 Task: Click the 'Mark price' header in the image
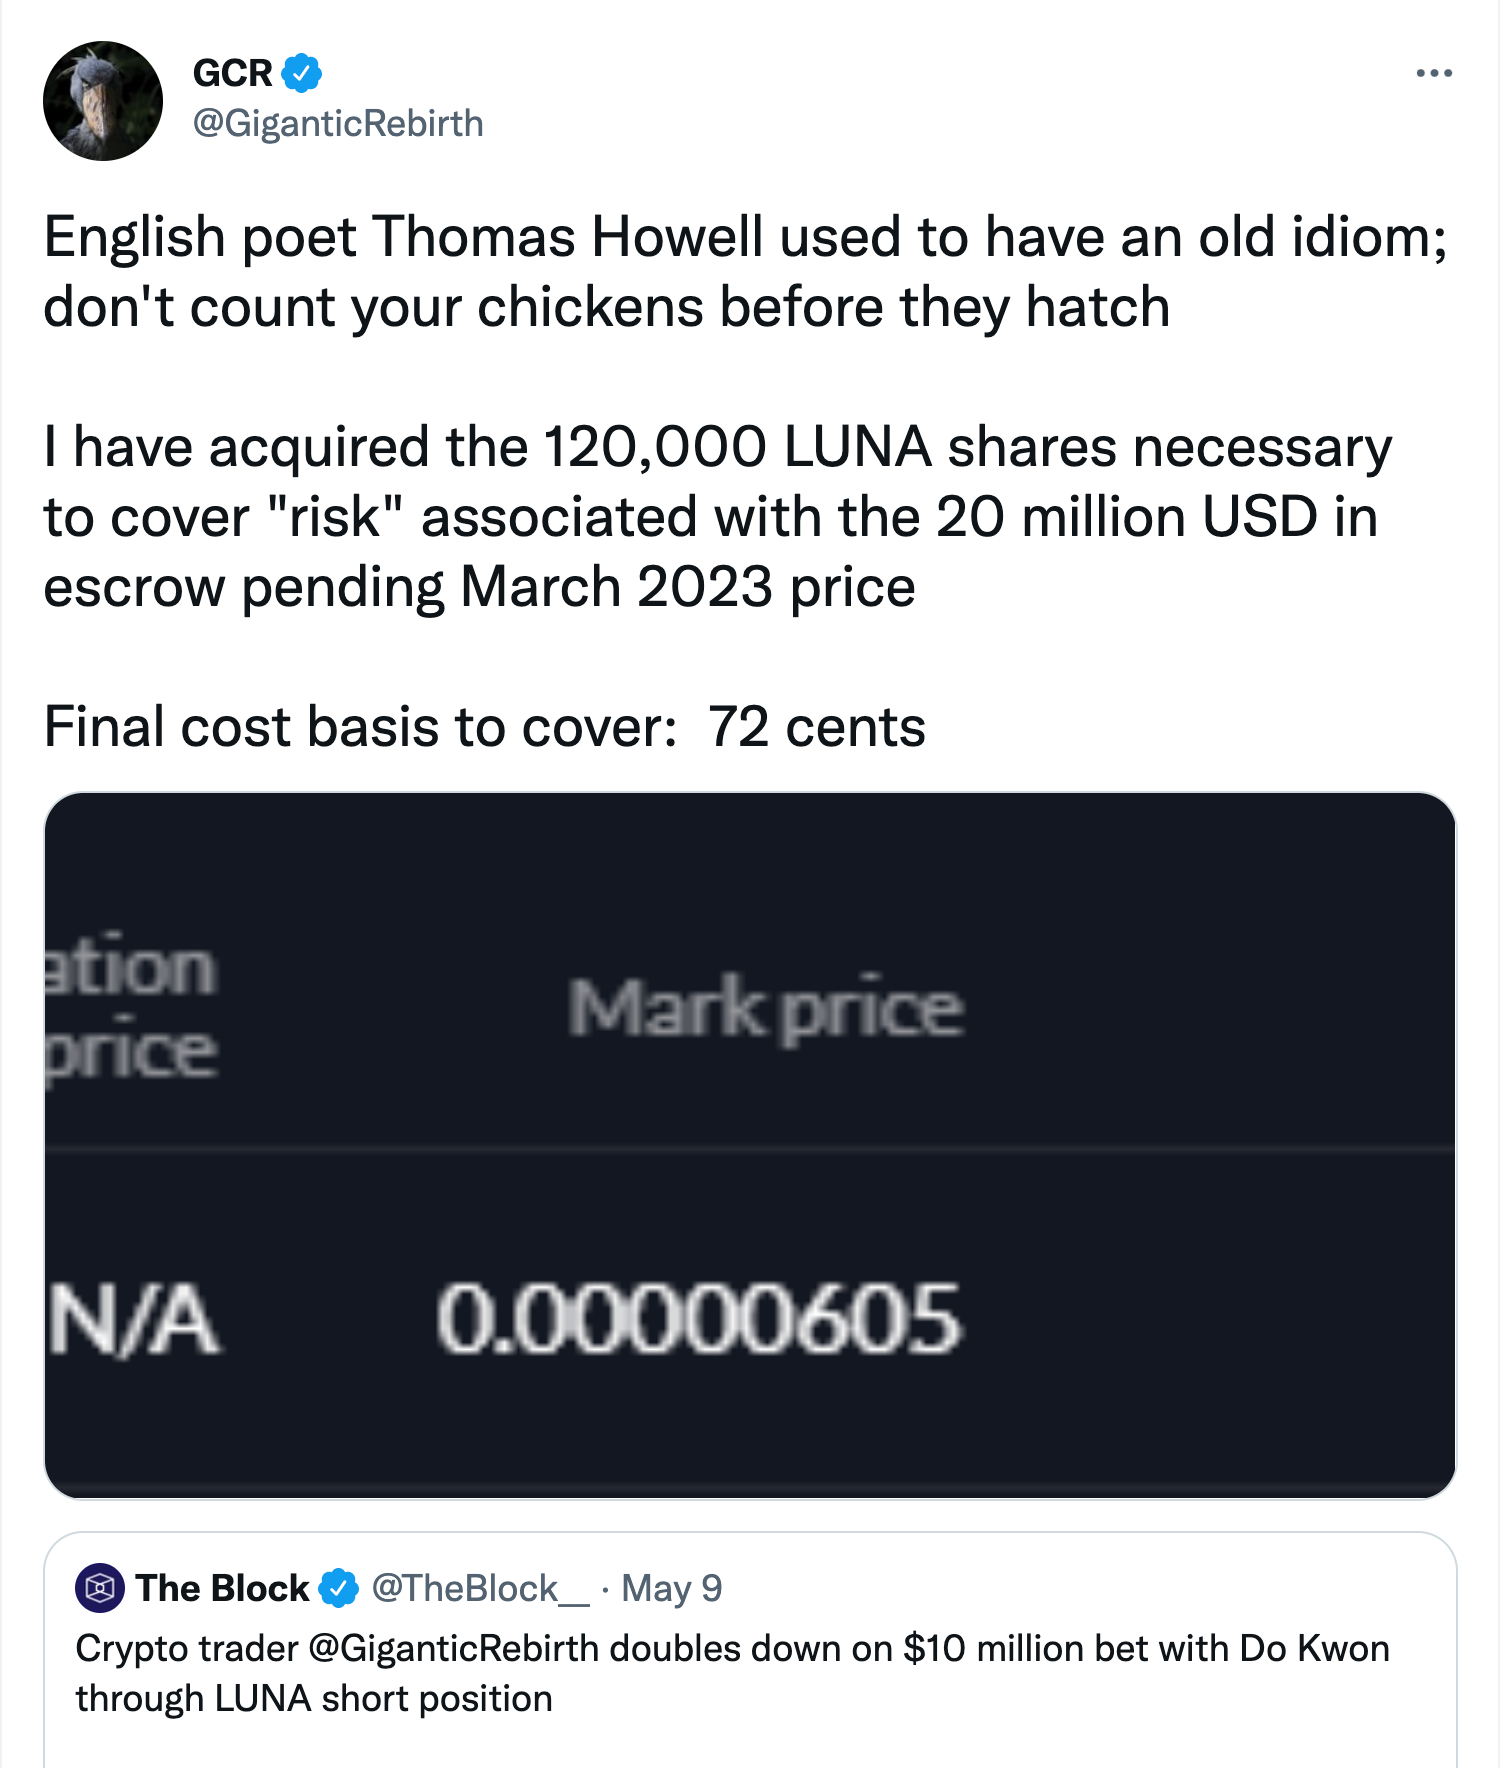click(766, 1008)
